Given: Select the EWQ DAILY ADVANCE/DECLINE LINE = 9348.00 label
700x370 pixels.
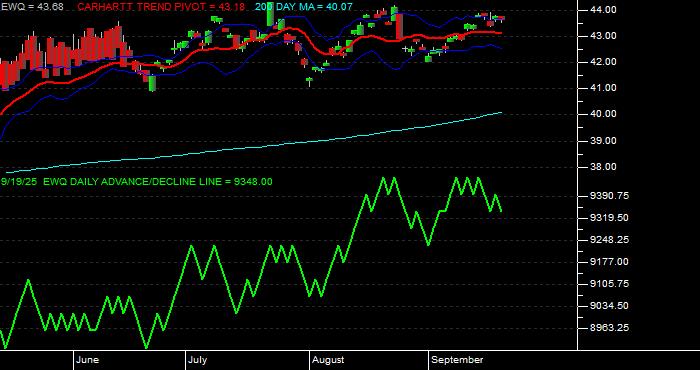Looking at the screenshot, I should click(158, 182).
